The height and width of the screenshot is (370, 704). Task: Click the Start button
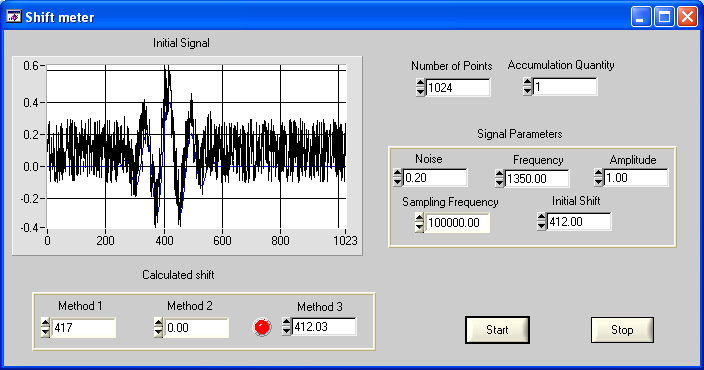(497, 330)
